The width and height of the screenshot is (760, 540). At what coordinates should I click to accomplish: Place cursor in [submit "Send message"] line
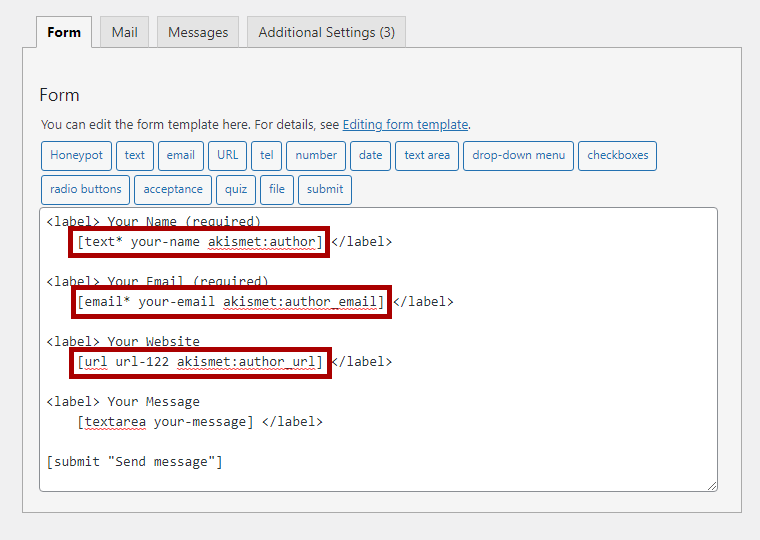tap(134, 461)
